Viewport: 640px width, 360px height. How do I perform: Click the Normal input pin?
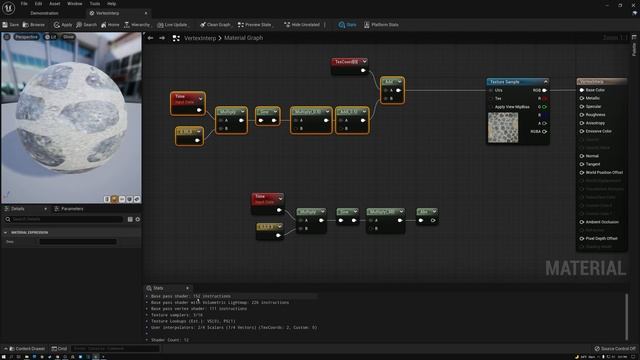(x=582, y=156)
